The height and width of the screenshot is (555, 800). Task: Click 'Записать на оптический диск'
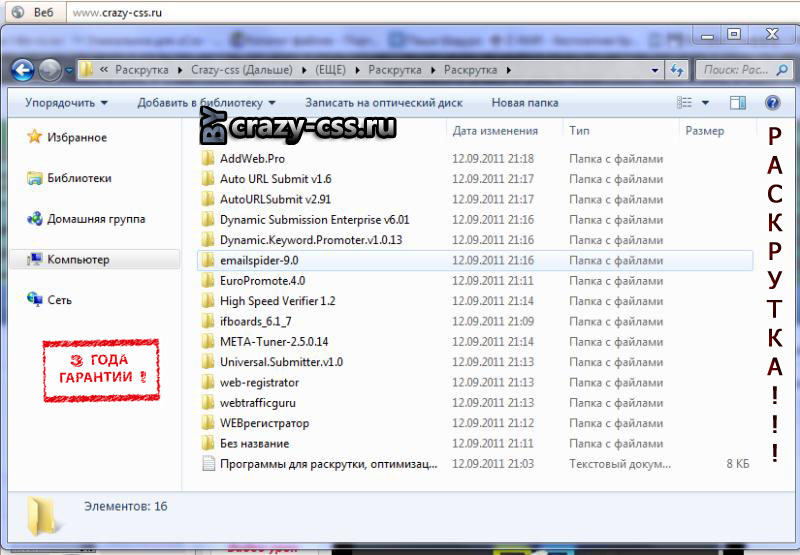(384, 103)
